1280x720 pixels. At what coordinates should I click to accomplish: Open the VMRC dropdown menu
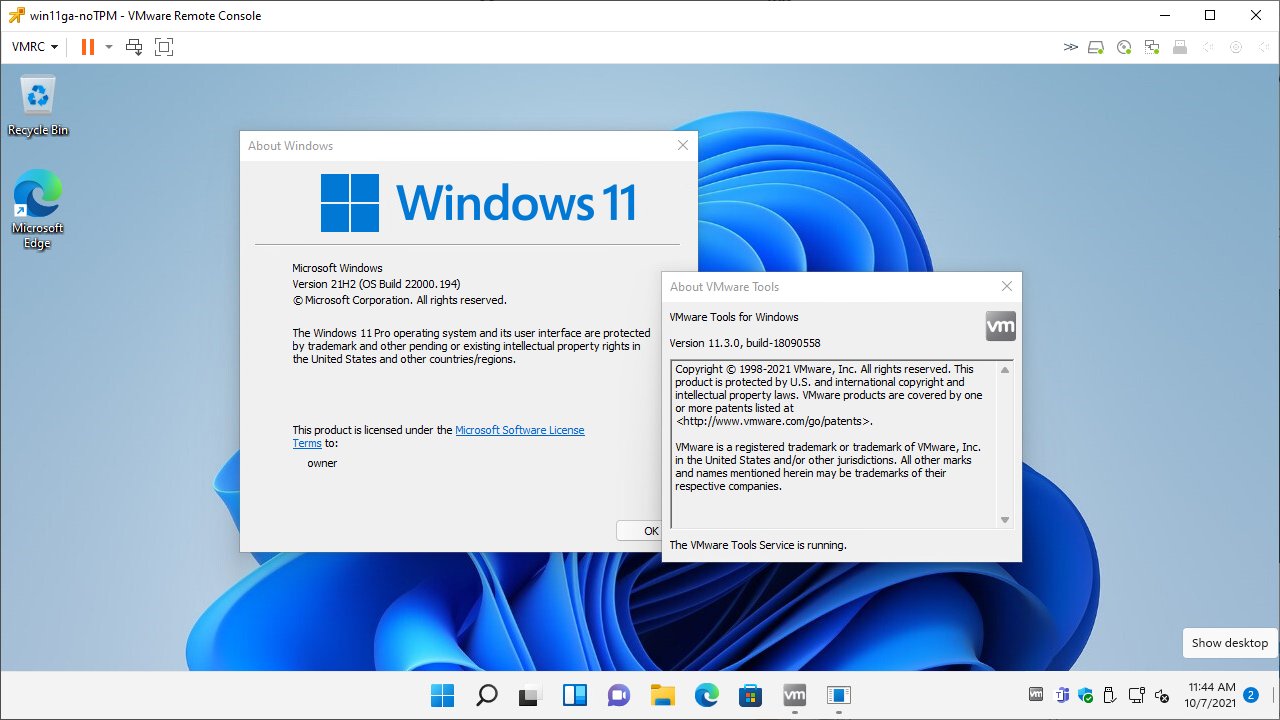[35, 46]
